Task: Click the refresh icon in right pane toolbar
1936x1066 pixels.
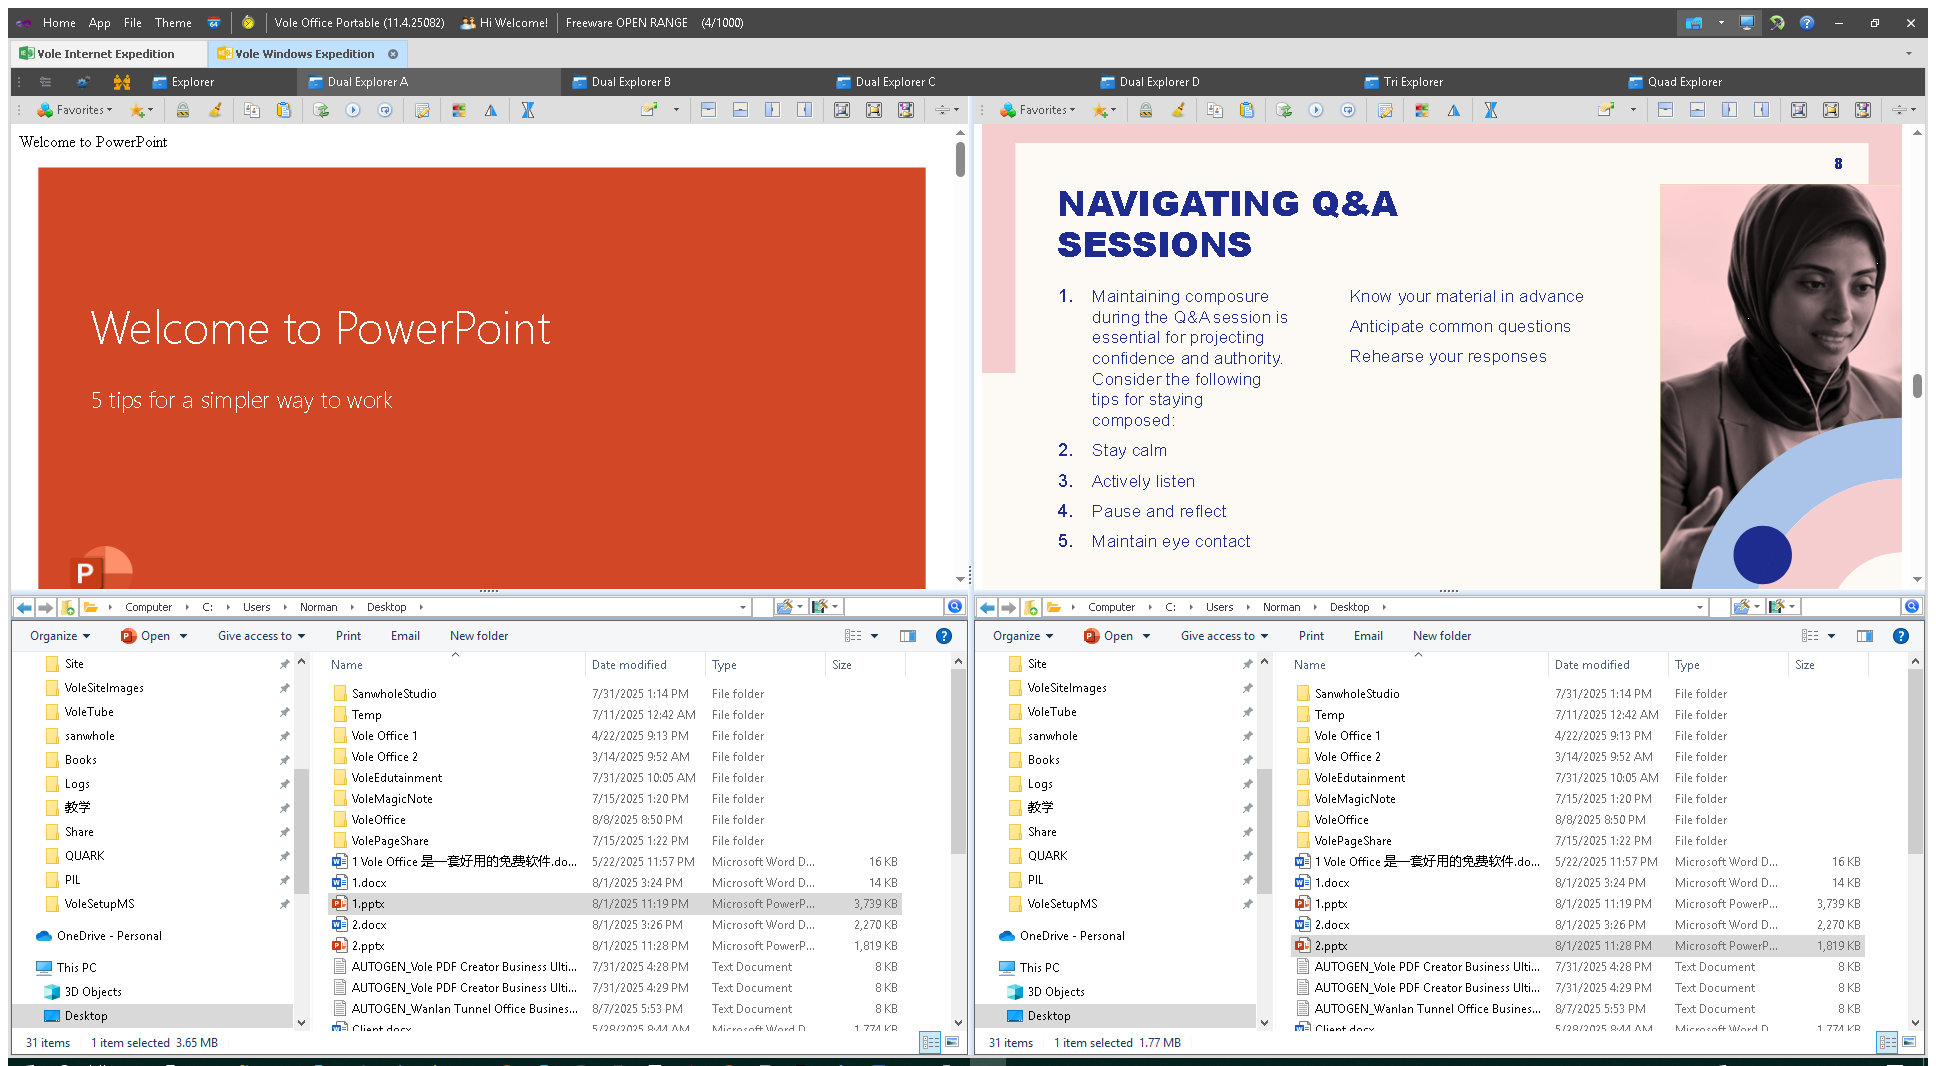Action: [x=1284, y=110]
